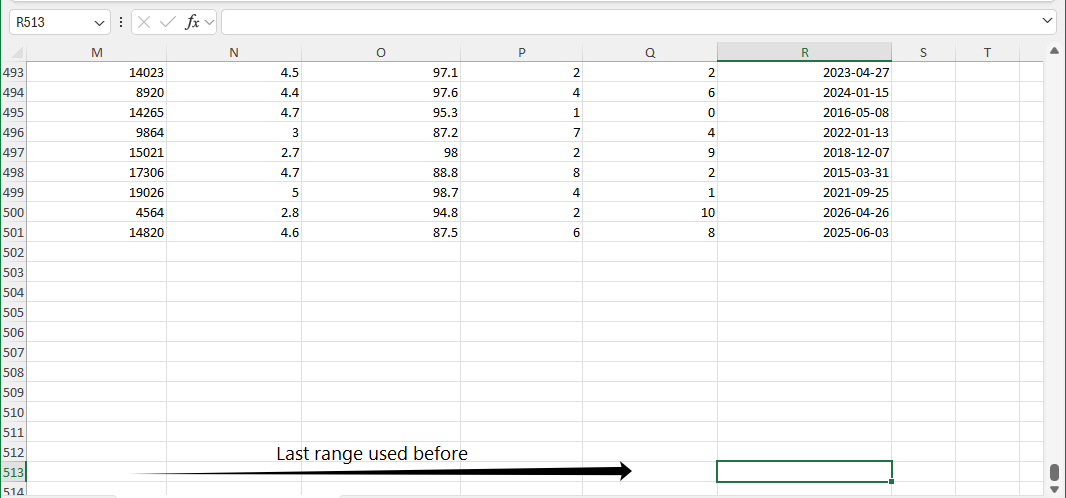Open the Name Box dropdown arrow

coord(99,22)
